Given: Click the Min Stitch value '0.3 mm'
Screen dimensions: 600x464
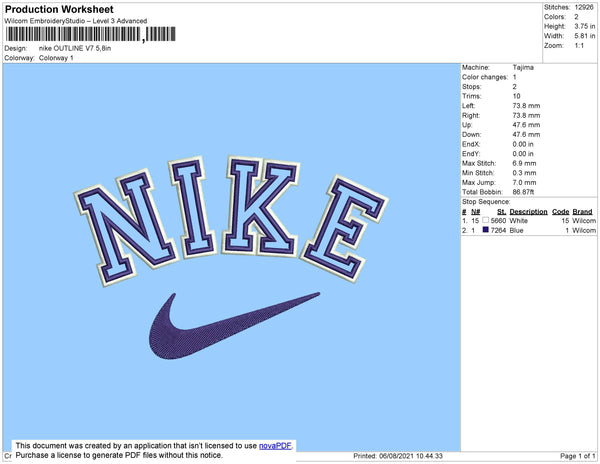Looking at the screenshot, I should point(524,173).
